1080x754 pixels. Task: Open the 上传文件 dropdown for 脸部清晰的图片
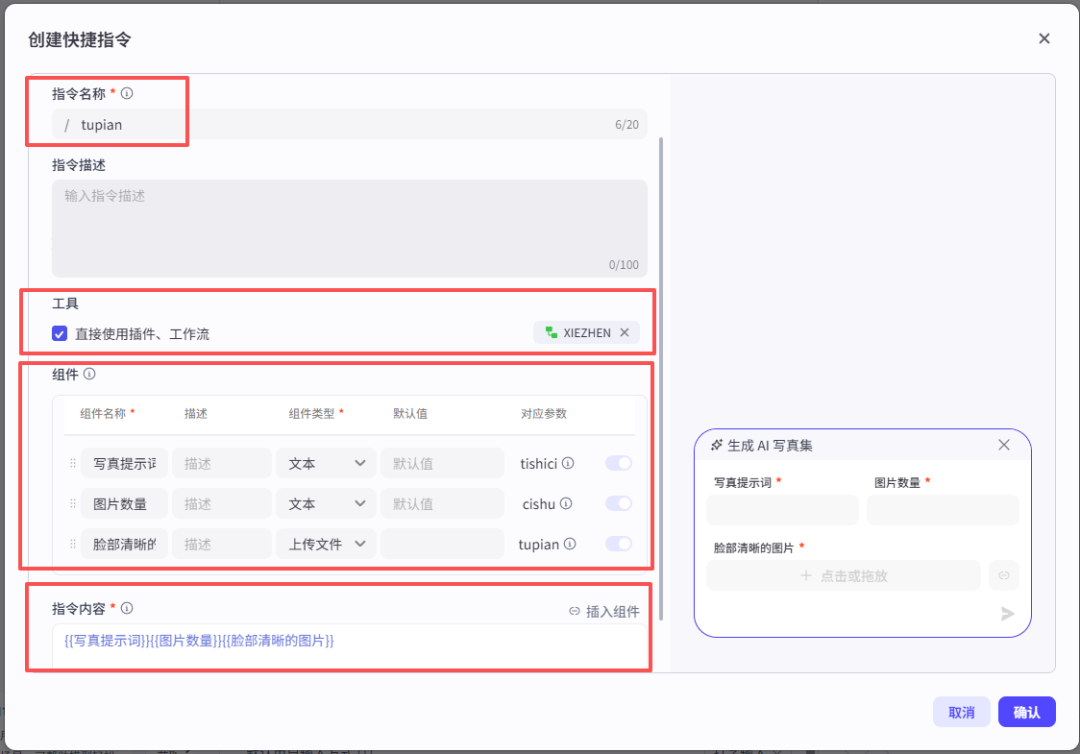327,543
